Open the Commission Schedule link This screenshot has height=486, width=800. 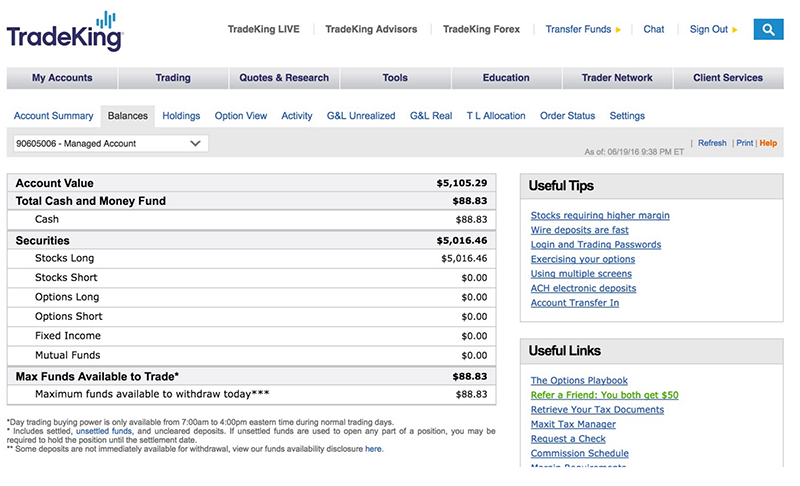[580, 453]
